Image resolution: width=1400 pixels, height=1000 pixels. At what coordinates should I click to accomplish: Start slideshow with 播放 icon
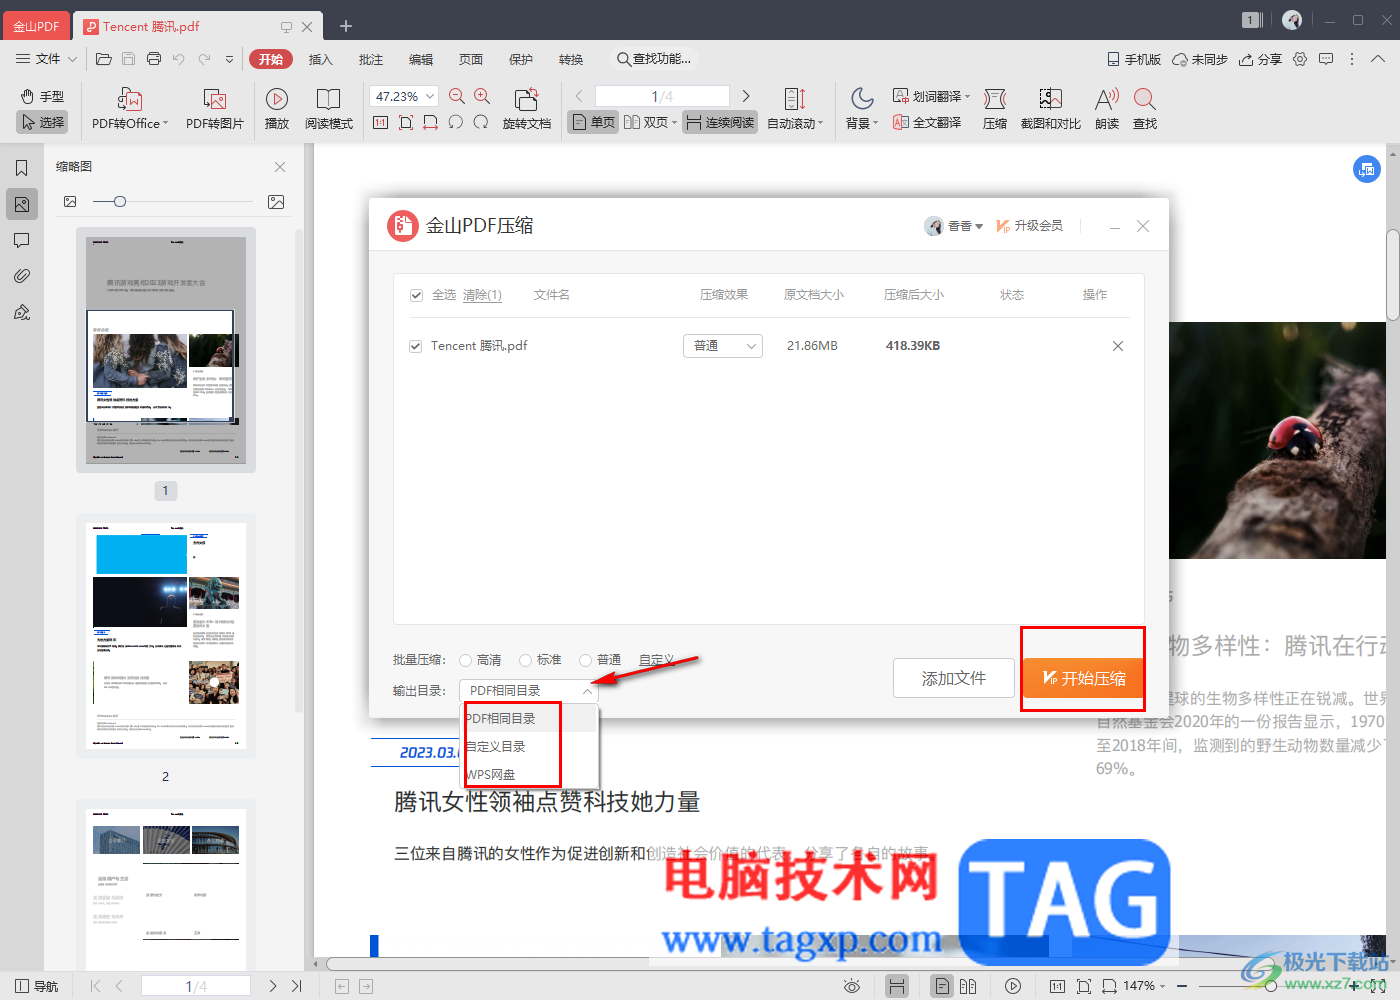pyautogui.click(x=277, y=109)
